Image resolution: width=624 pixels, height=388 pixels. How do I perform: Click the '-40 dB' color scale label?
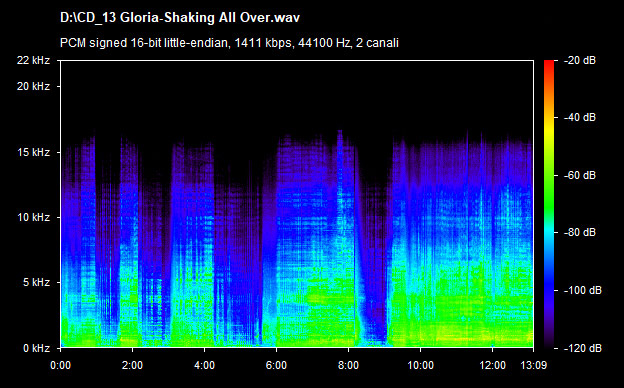tap(580, 117)
